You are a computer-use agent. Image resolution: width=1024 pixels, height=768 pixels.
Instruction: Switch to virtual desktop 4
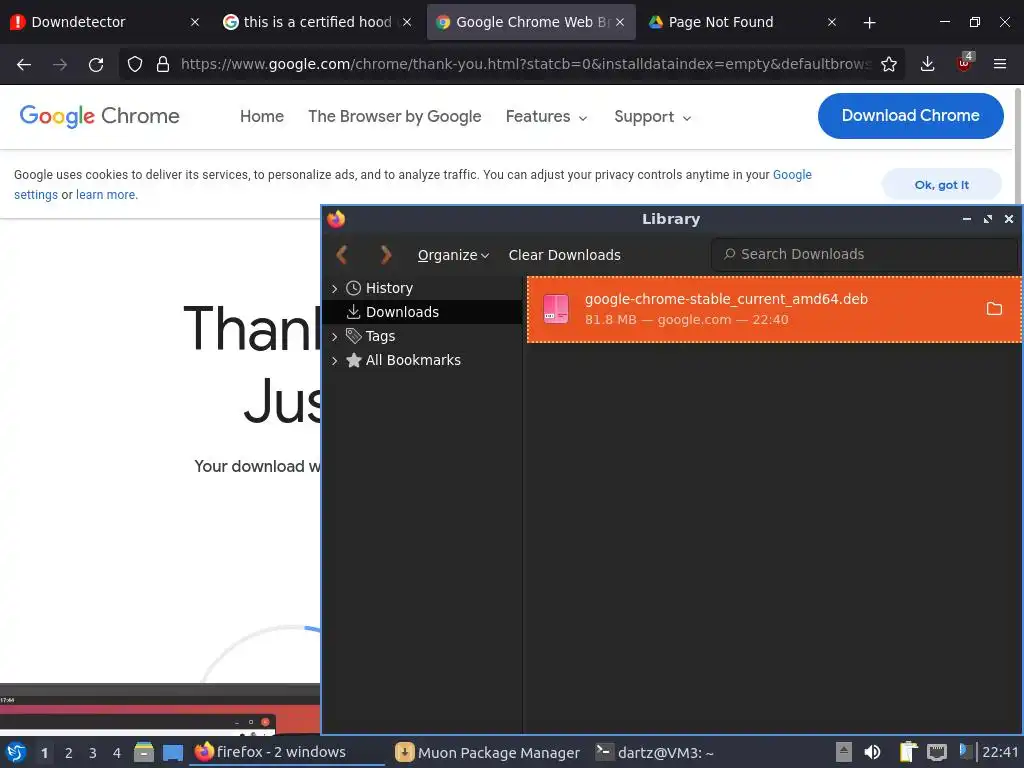tap(117, 753)
